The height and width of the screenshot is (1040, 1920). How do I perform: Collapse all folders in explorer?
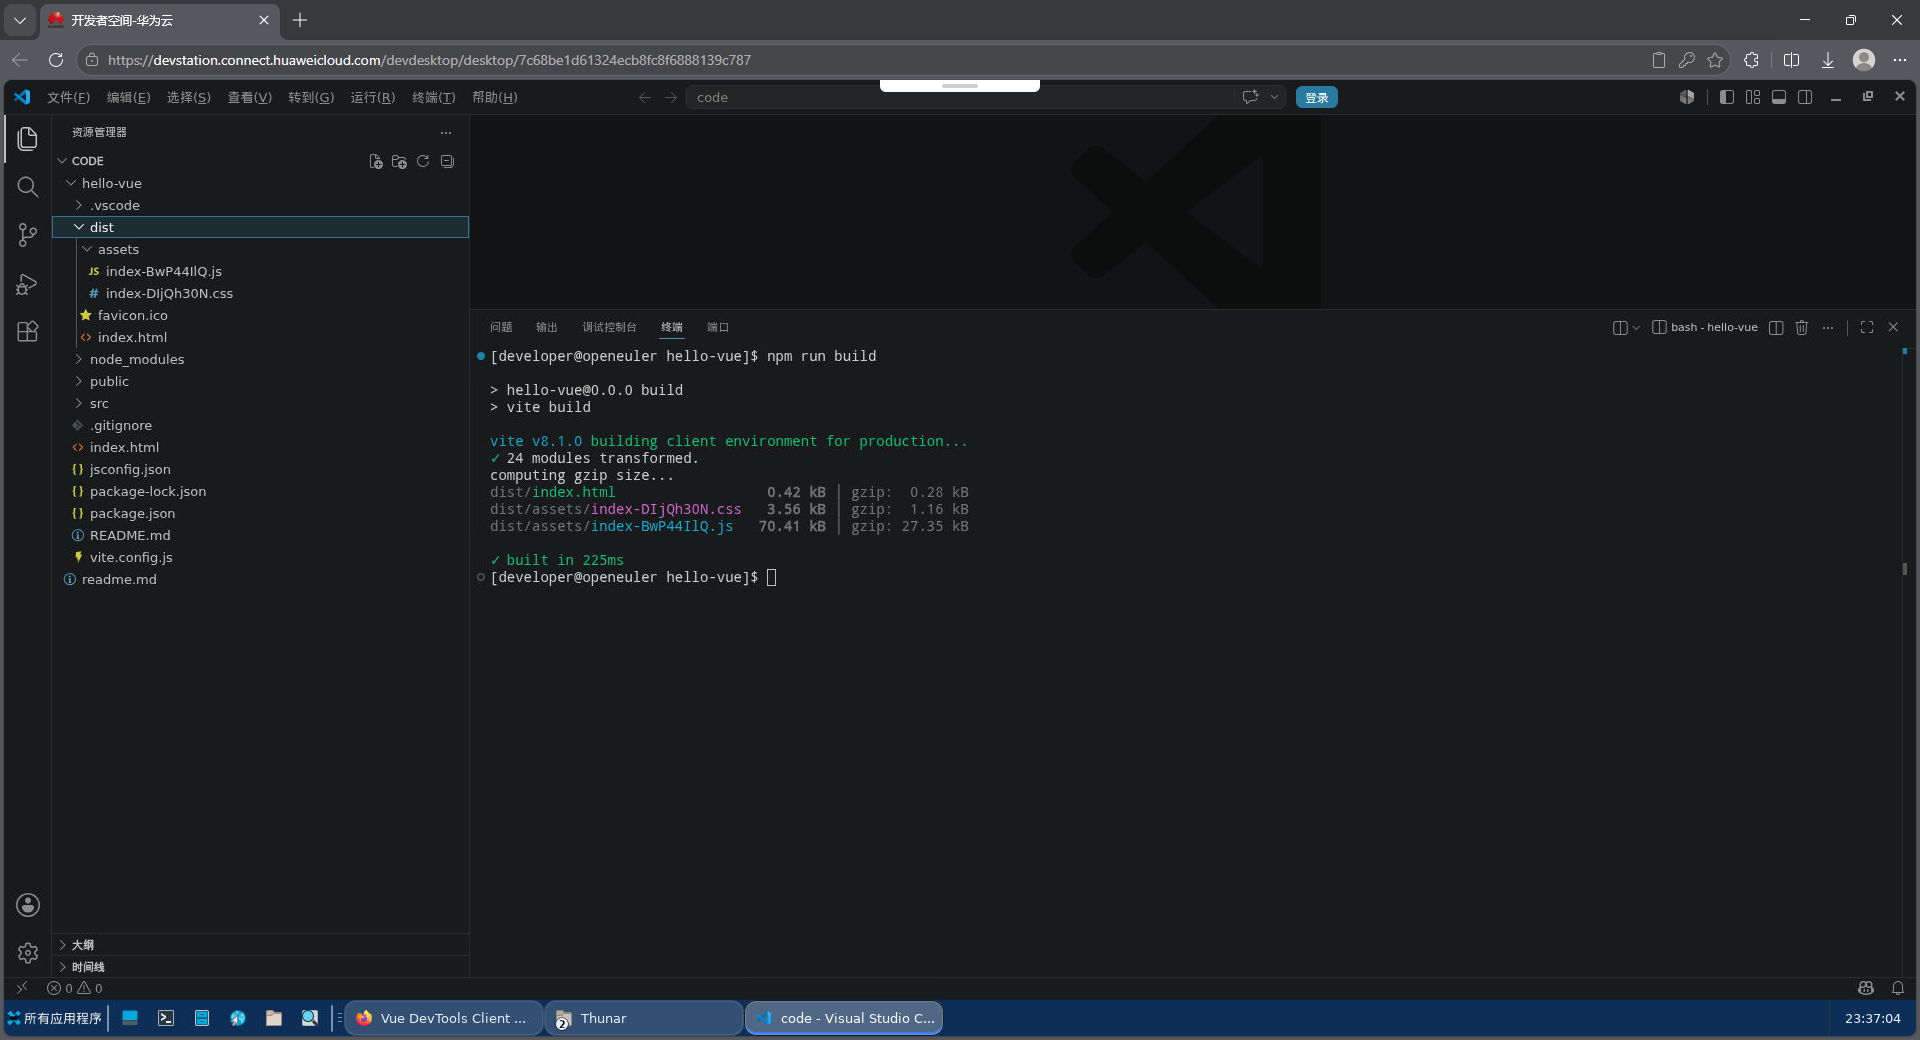click(x=447, y=161)
